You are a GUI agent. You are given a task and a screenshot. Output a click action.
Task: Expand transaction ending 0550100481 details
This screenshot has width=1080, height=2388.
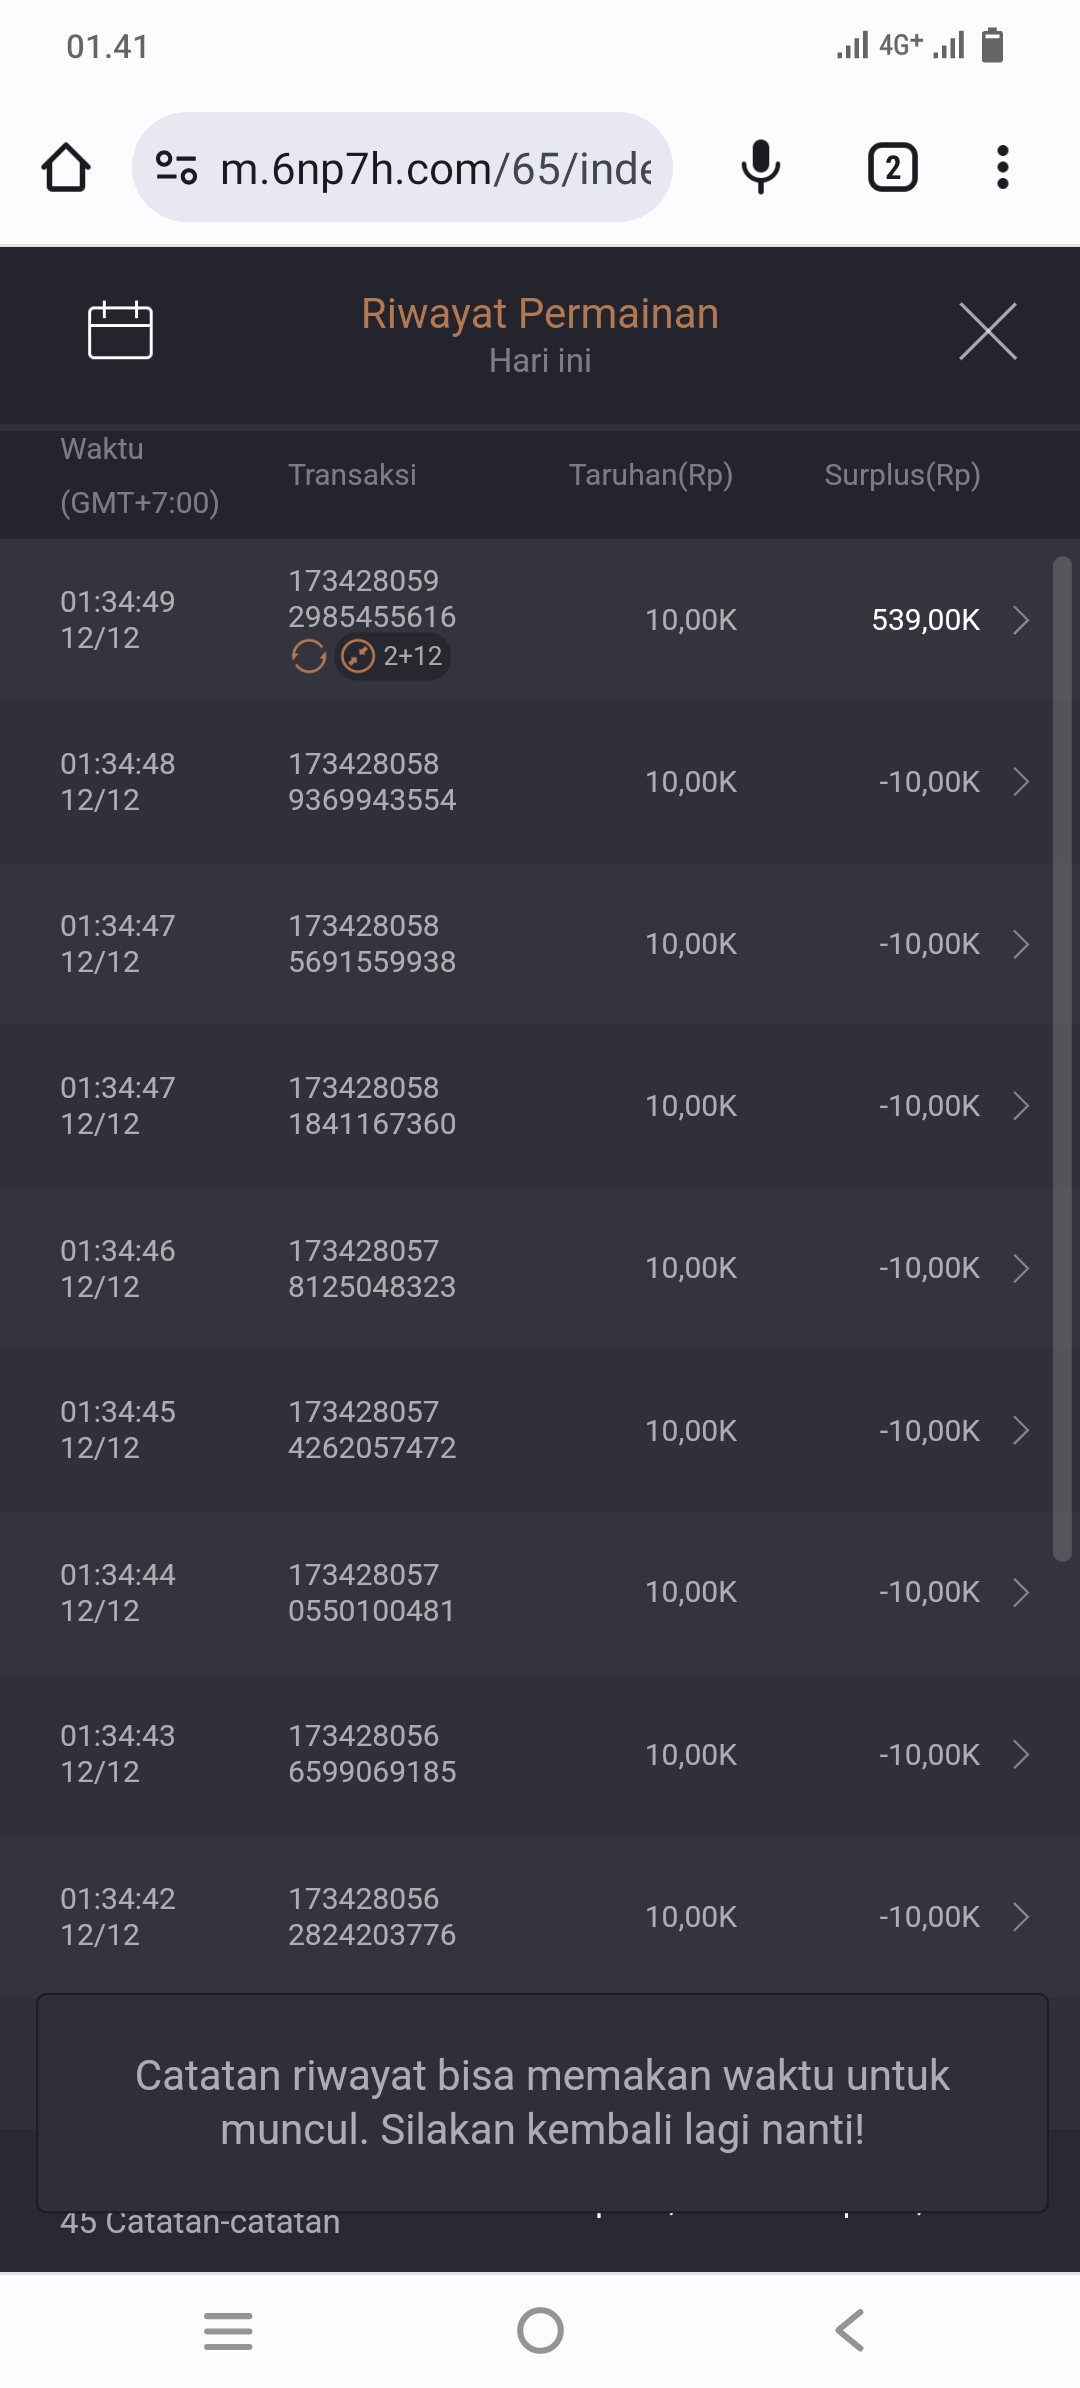pyautogui.click(x=1021, y=1593)
